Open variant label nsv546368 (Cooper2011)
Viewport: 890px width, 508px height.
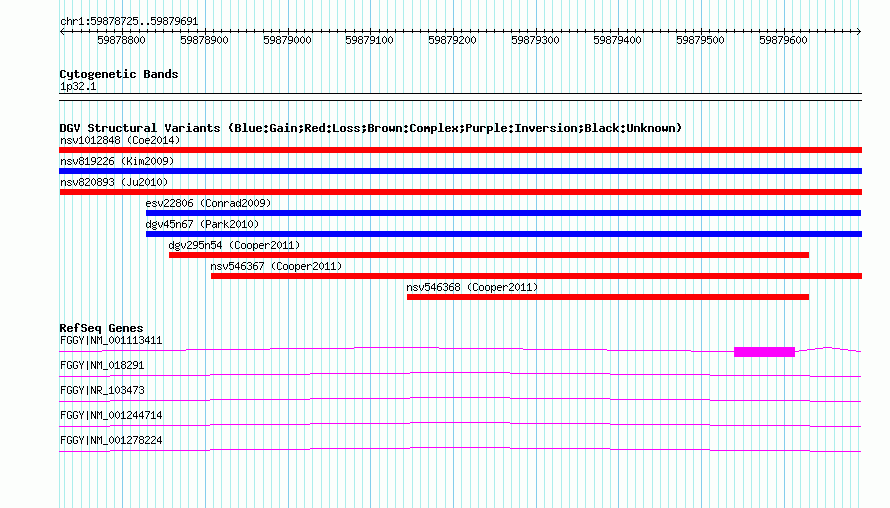[x=472, y=287]
